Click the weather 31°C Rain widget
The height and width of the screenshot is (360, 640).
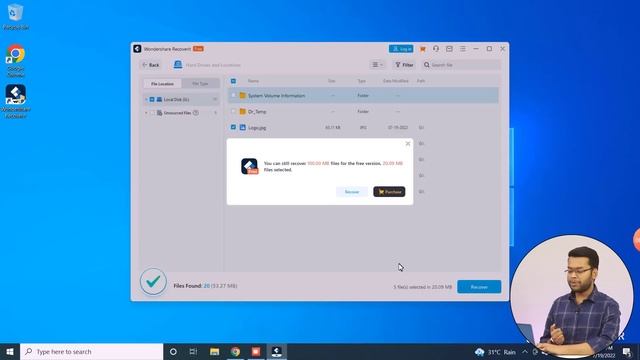(495, 352)
